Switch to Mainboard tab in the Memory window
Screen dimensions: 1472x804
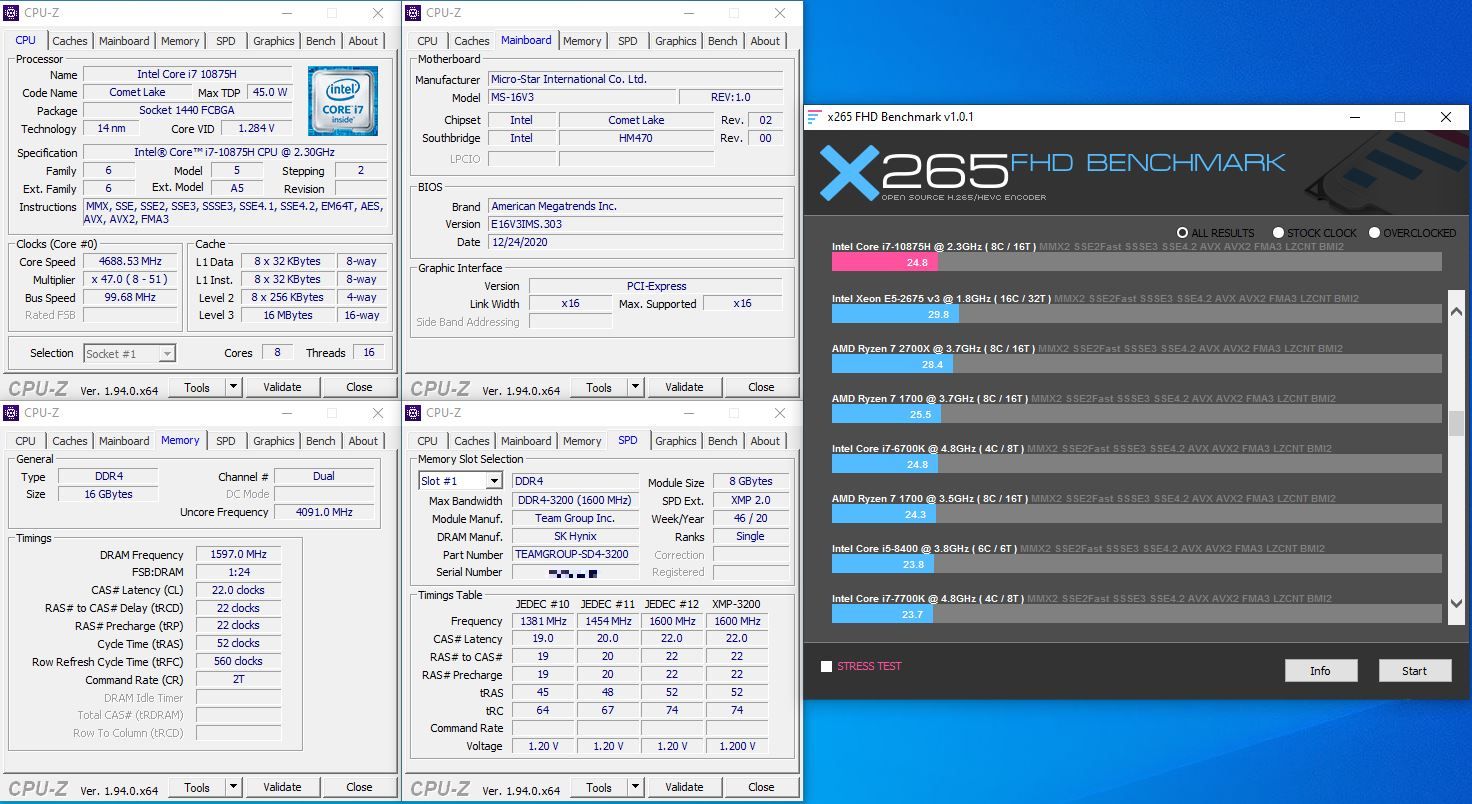pyautogui.click(x=124, y=441)
